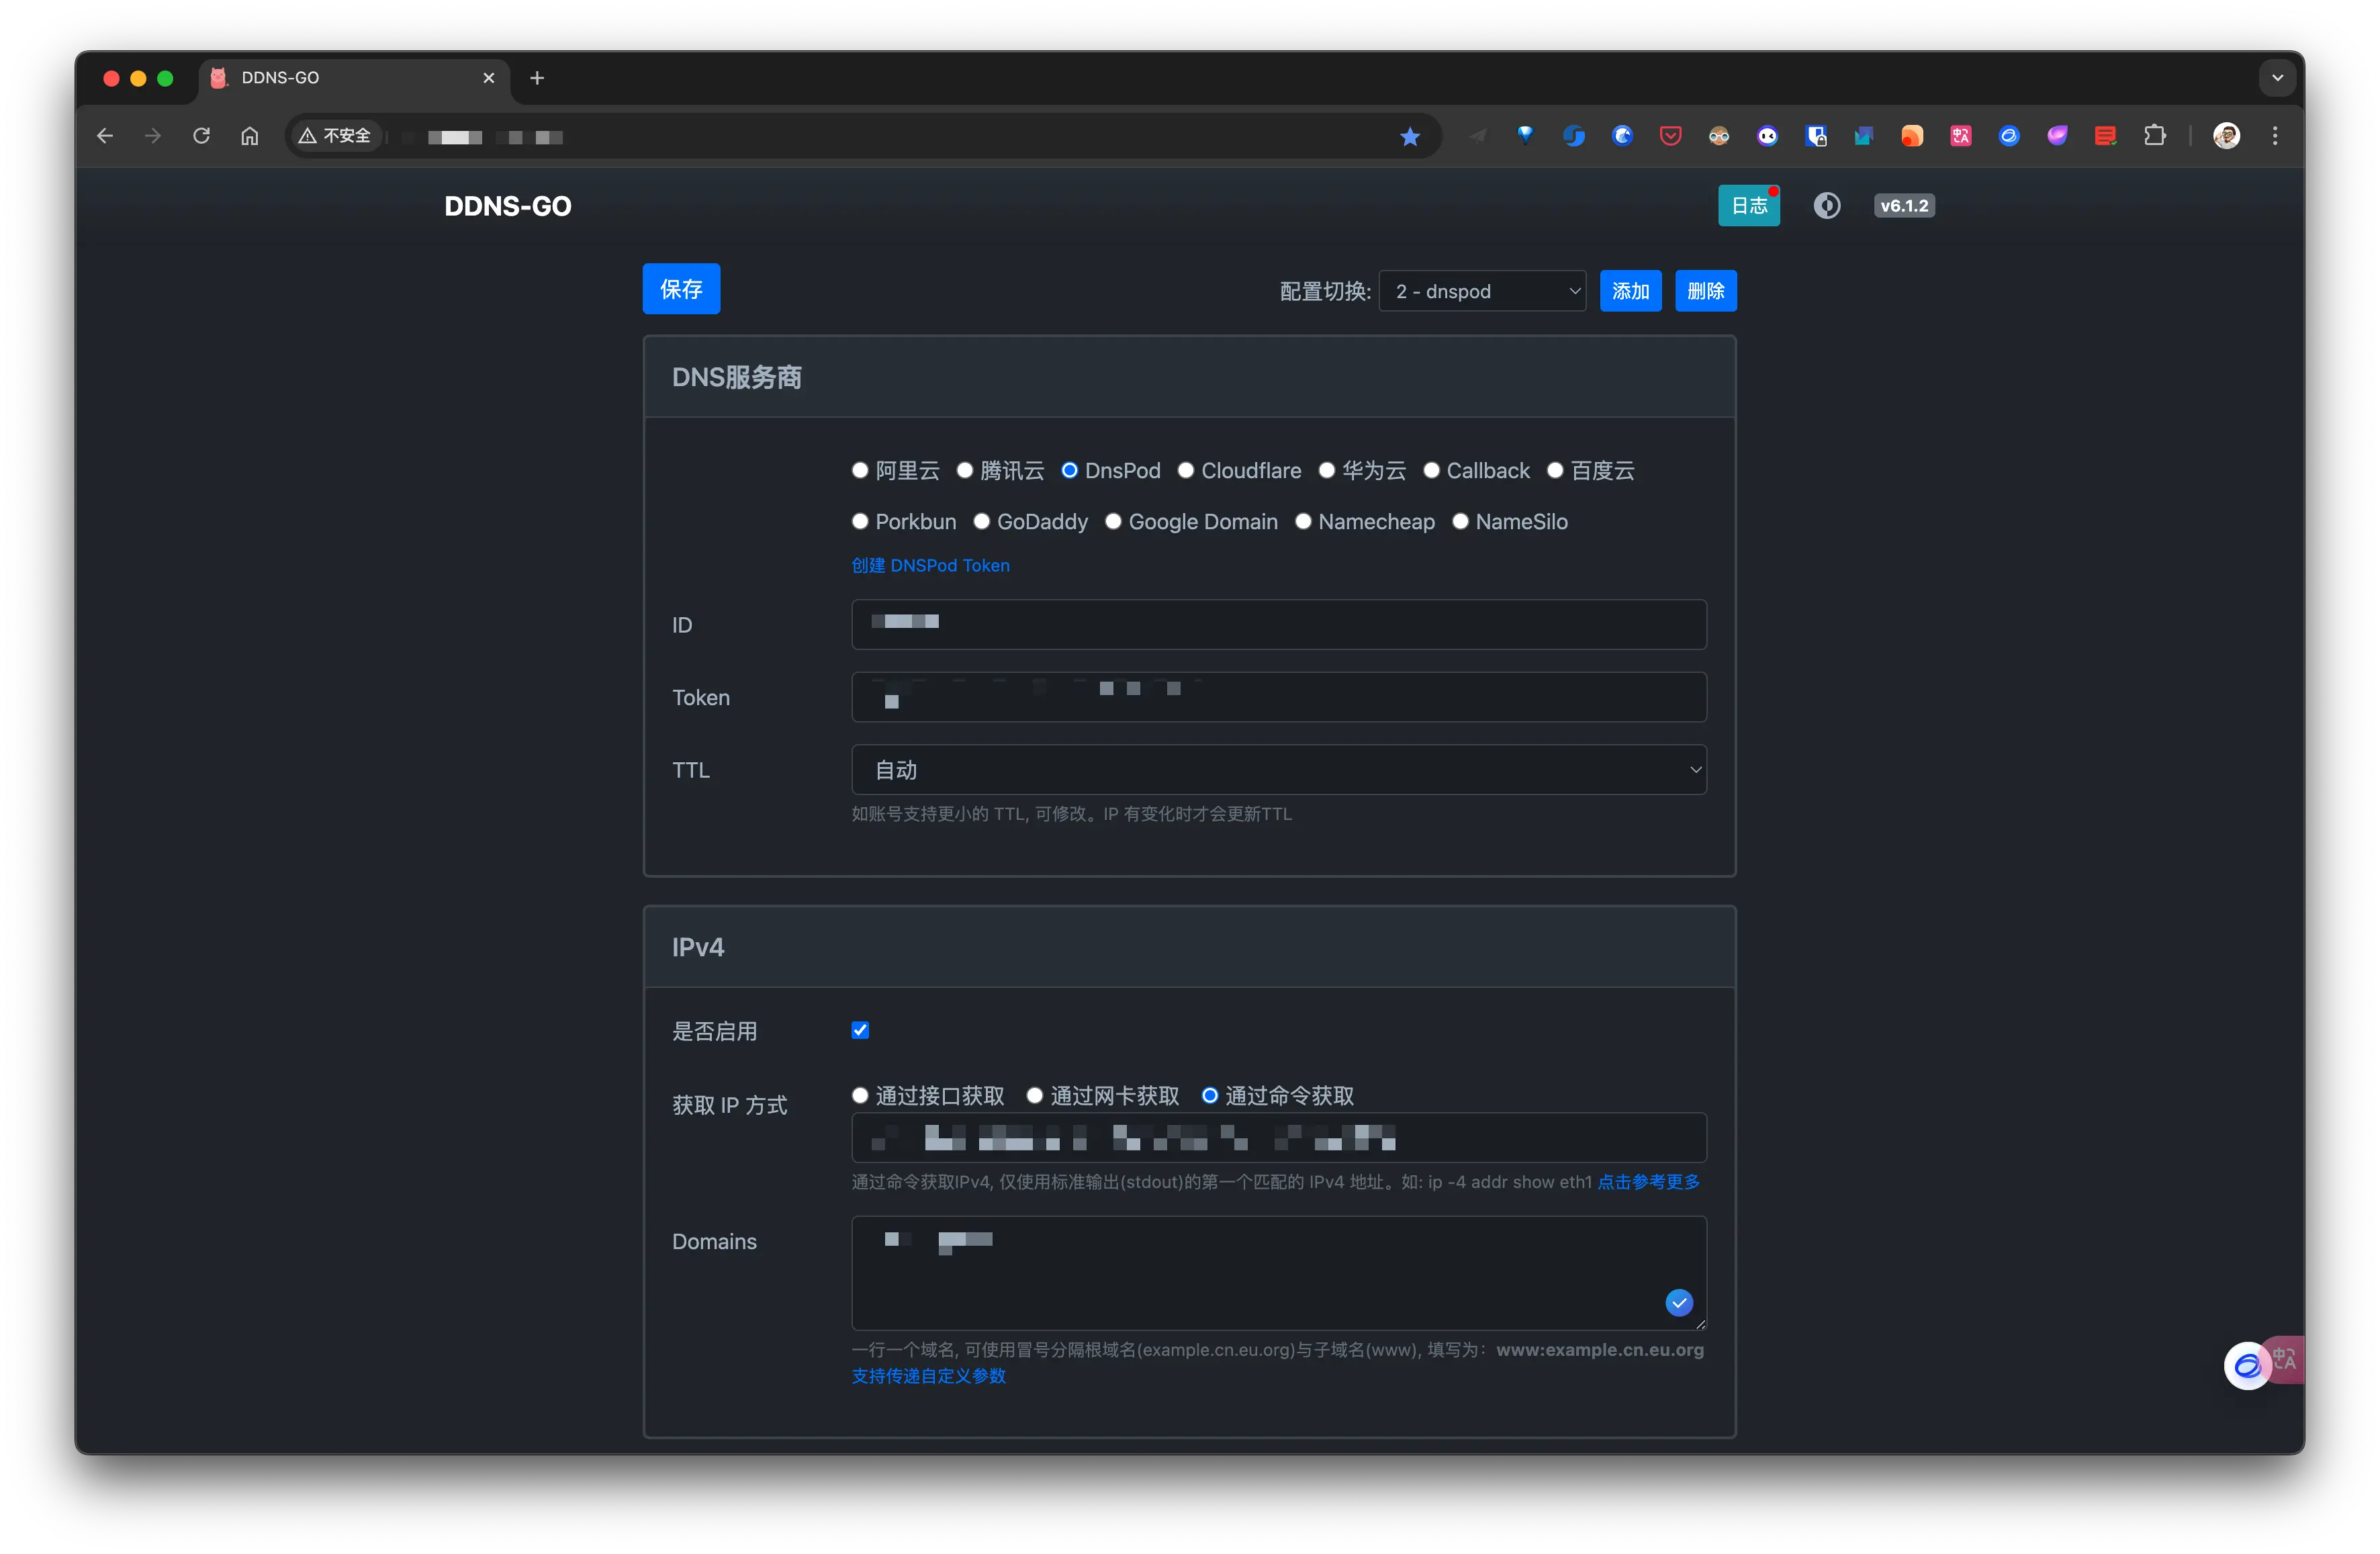Open a new browser tab
The image size is (2380, 1554).
(537, 78)
